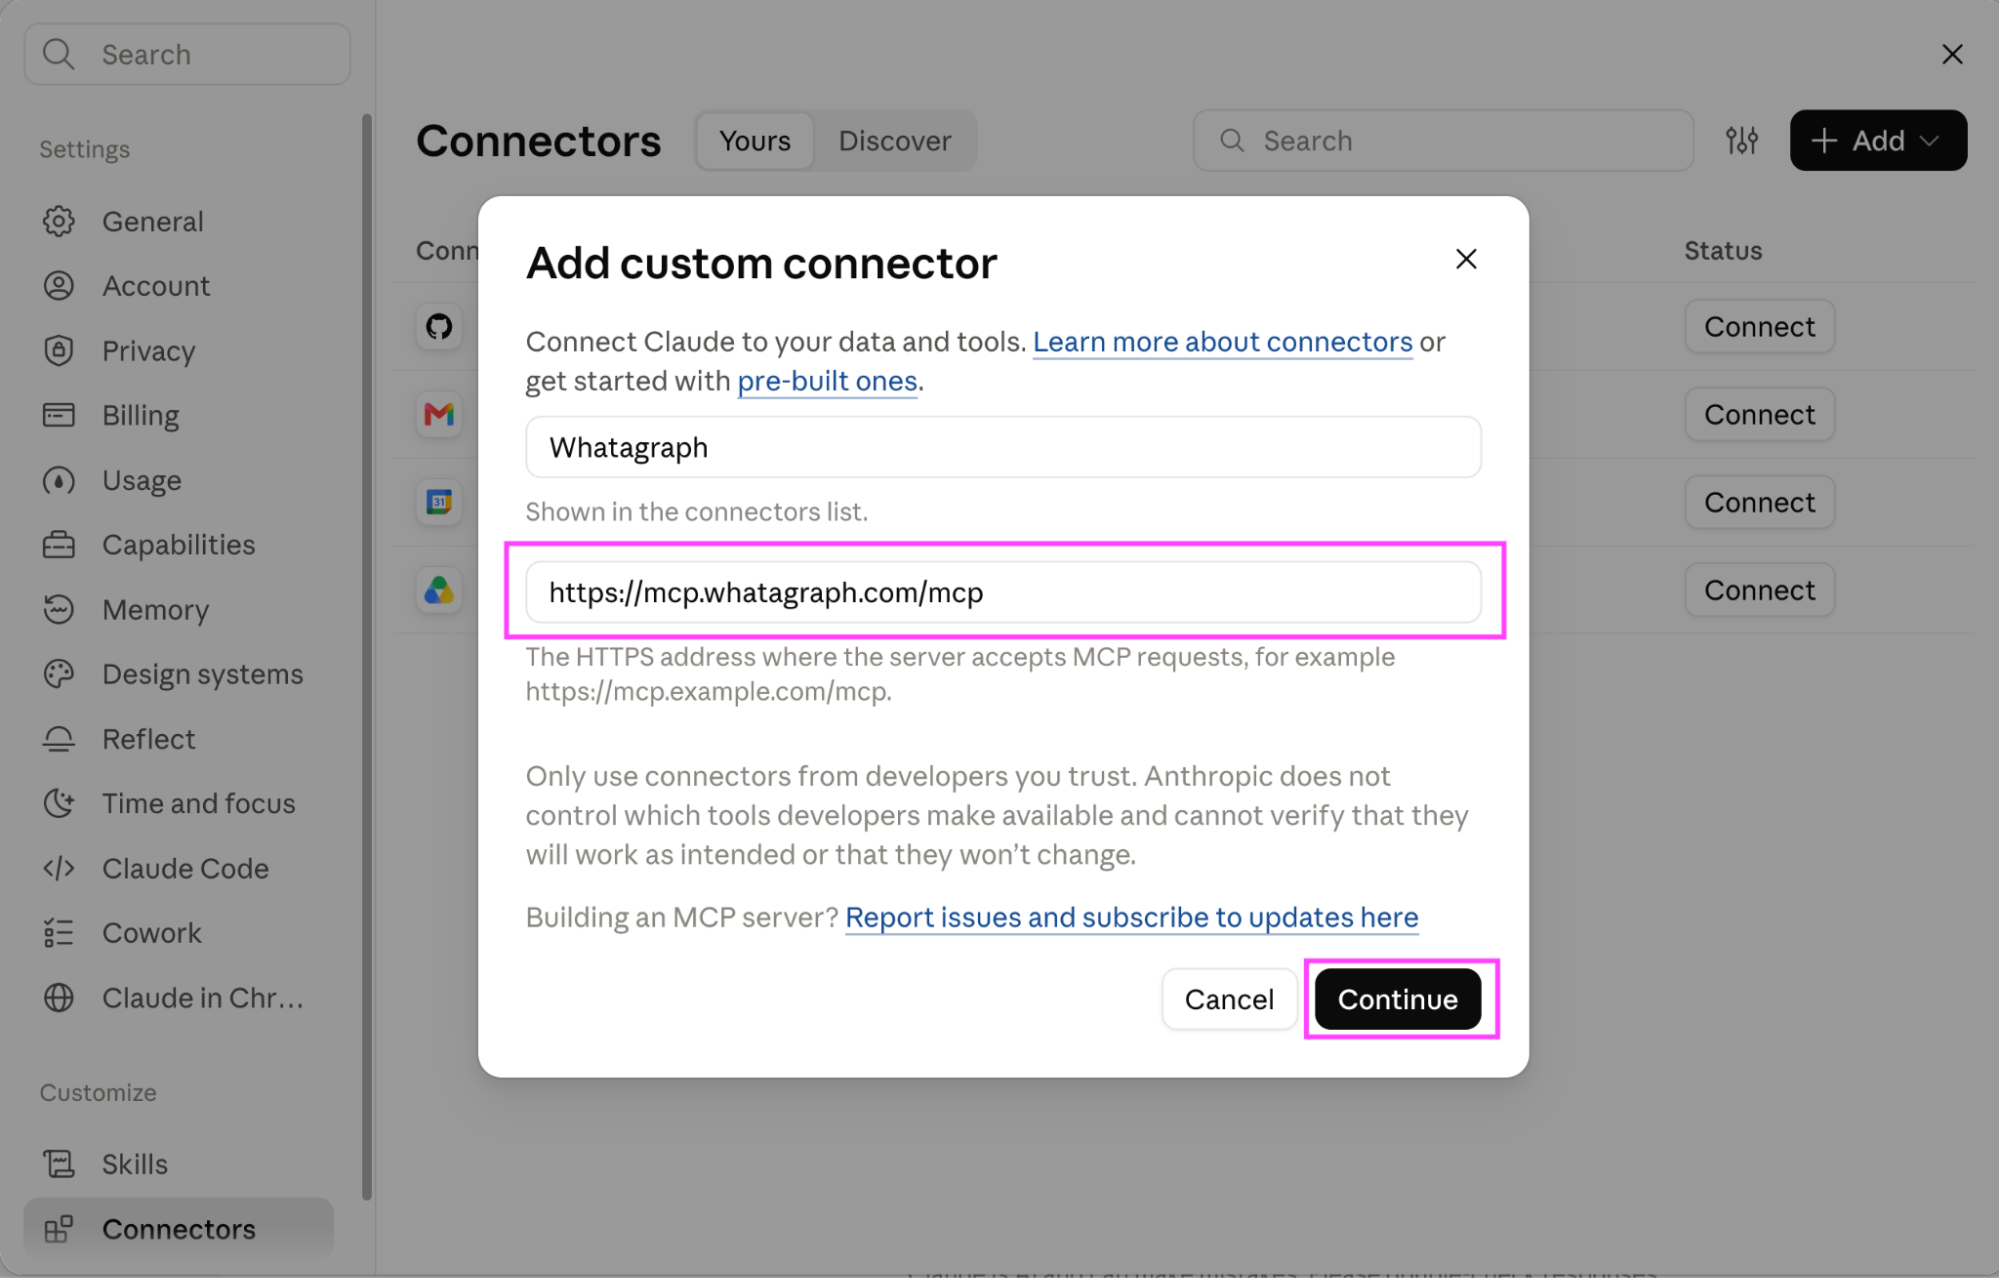
Task: Focus the sidebar settings Search field
Action: [187, 54]
